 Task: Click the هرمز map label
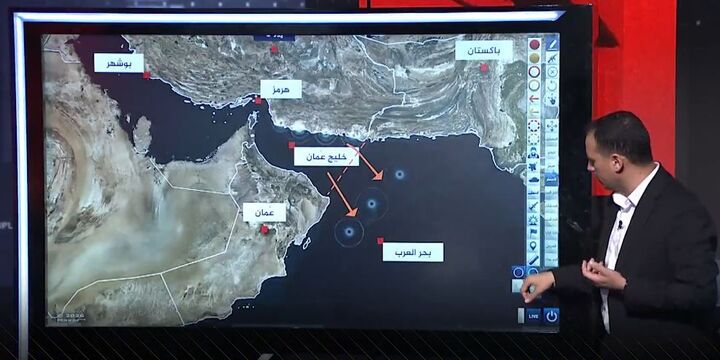coord(281,89)
